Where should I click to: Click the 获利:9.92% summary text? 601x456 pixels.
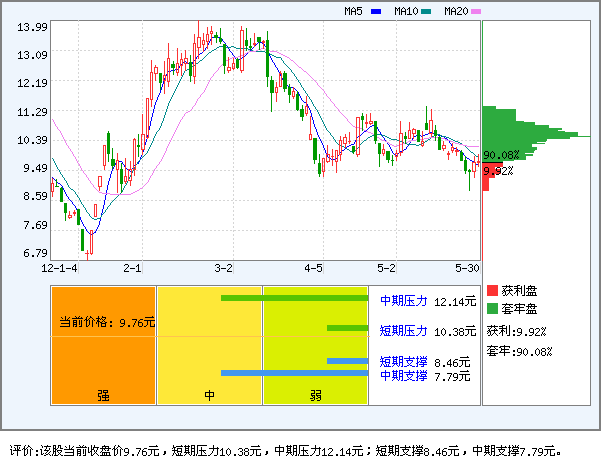pos(516,331)
